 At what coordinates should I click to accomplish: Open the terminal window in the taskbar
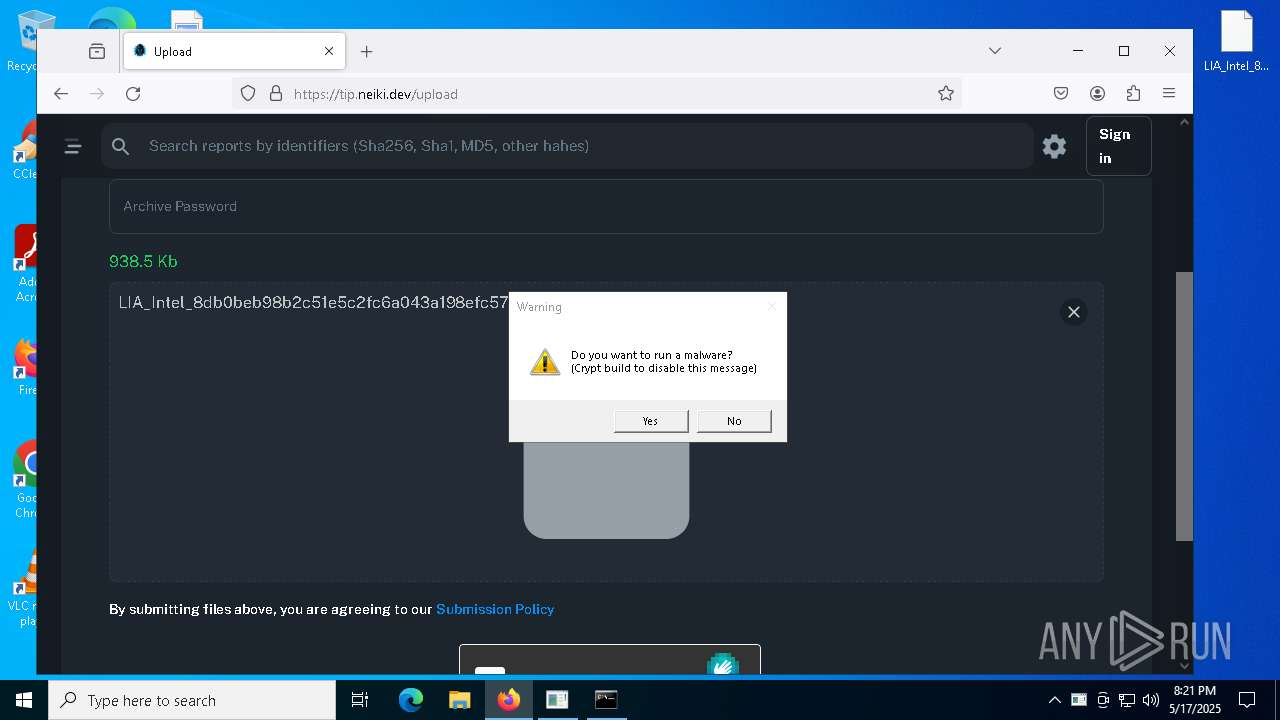coord(606,700)
